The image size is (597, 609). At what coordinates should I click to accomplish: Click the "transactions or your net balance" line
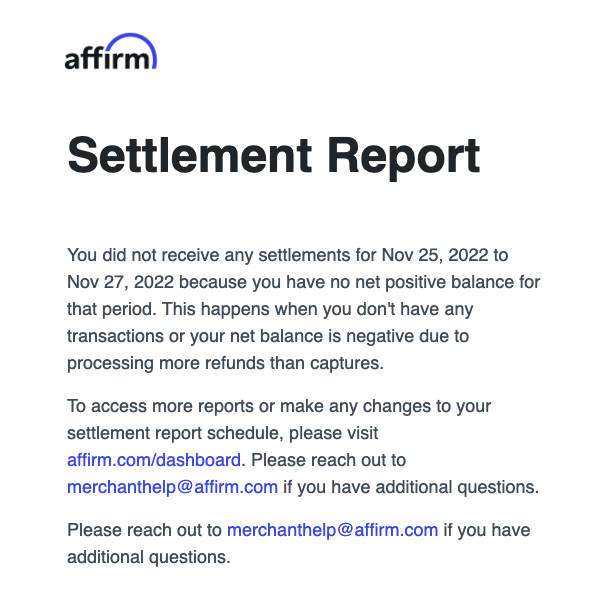coord(195,336)
